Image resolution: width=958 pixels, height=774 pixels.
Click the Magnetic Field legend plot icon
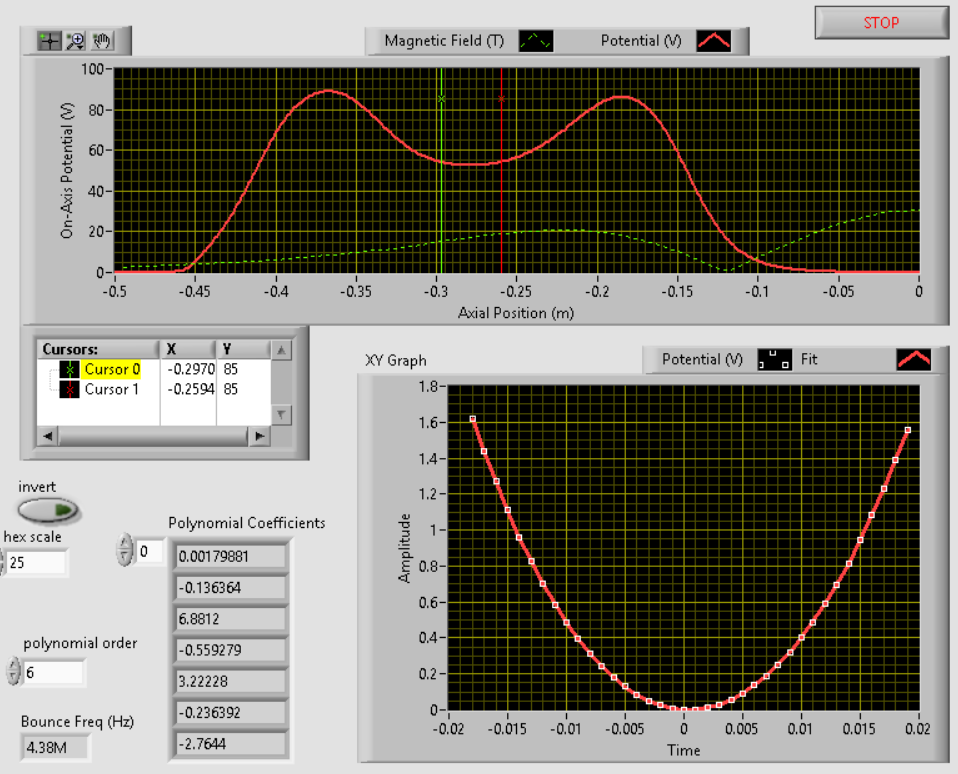pos(535,41)
